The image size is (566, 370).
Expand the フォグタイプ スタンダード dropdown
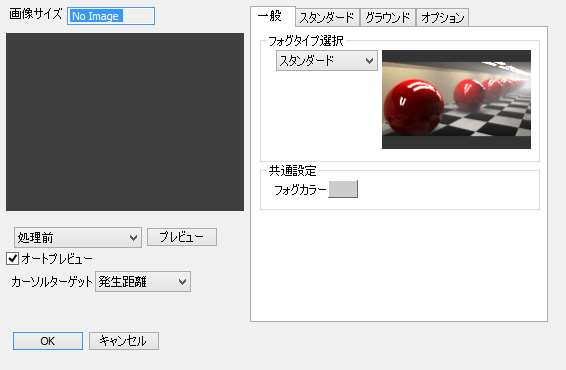(x=327, y=61)
